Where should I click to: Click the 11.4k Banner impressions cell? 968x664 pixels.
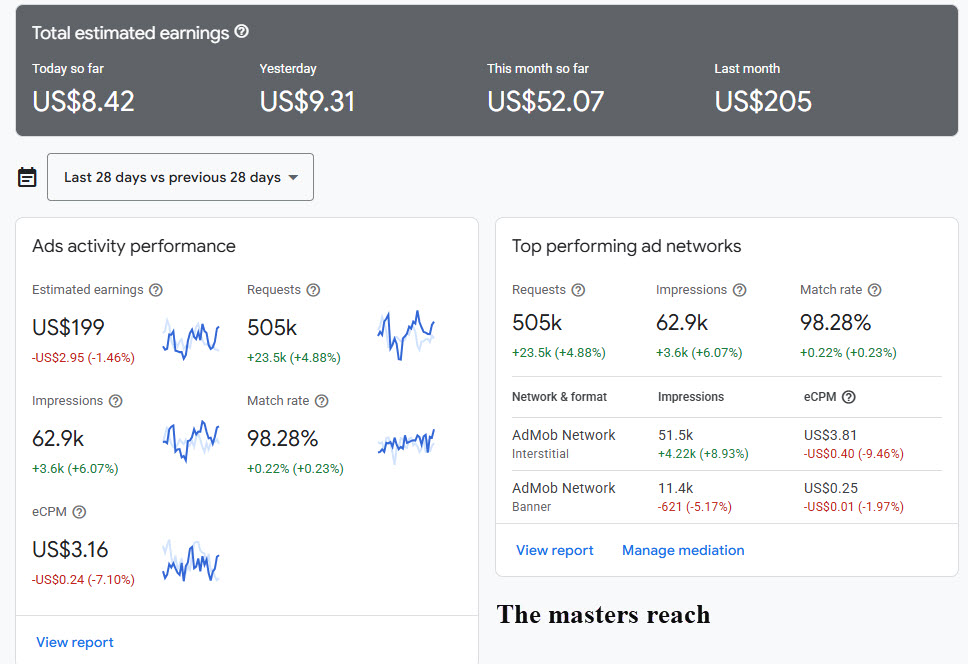(x=675, y=488)
